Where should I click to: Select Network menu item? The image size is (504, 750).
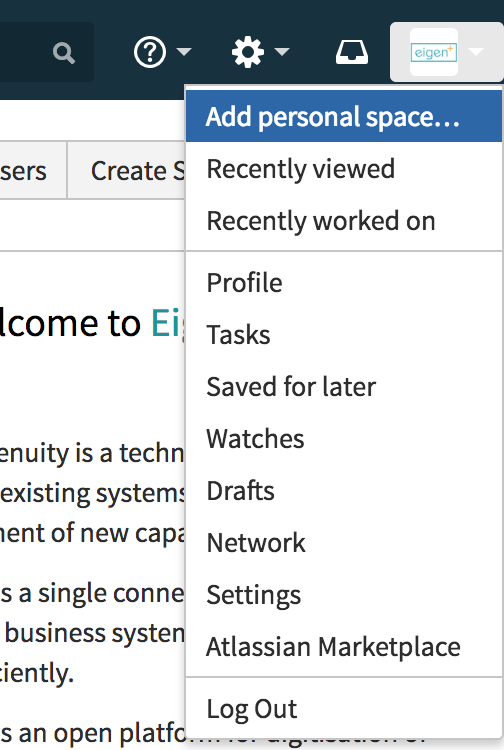344,543
